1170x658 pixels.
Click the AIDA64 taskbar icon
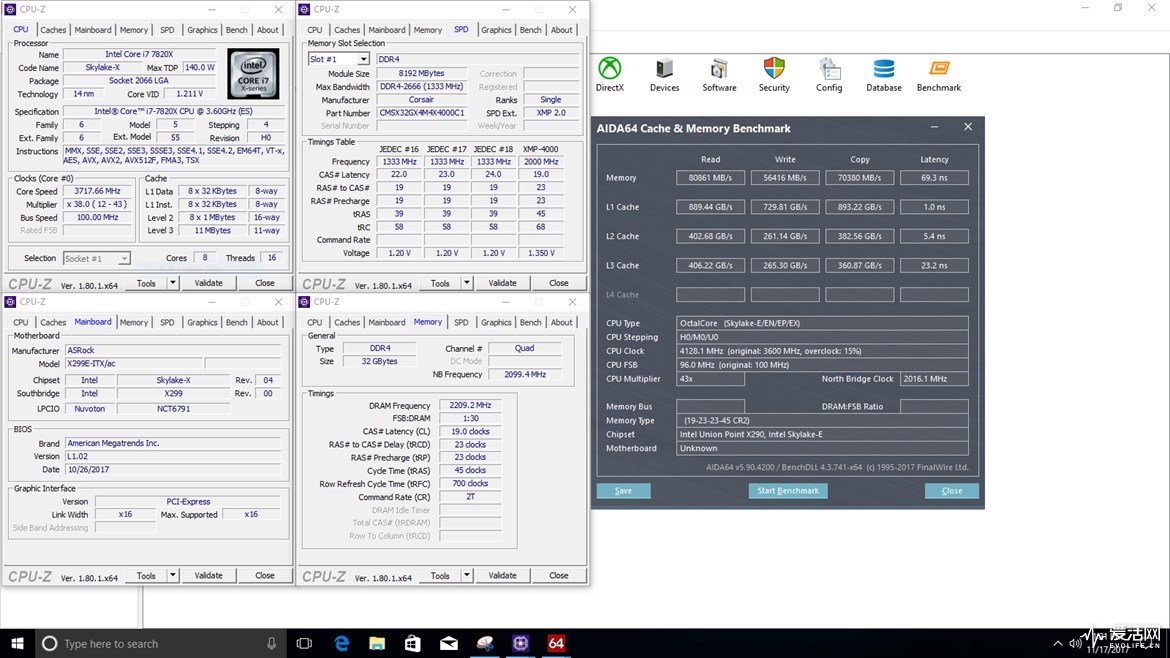(556, 644)
